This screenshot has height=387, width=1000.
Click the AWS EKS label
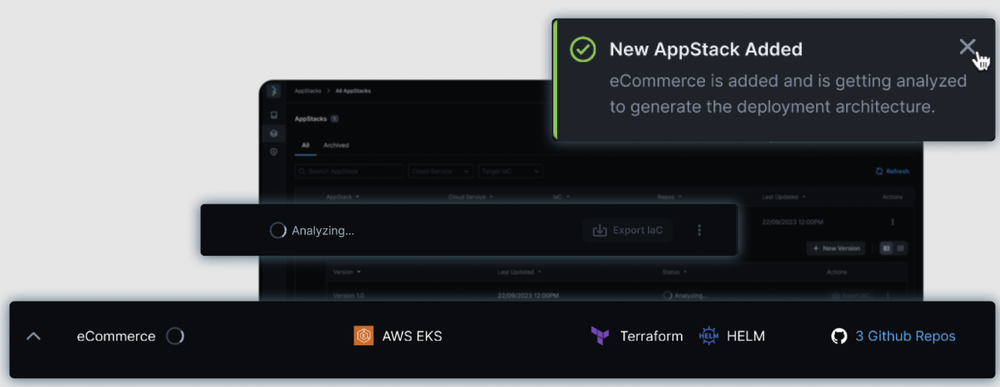pos(412,336)
